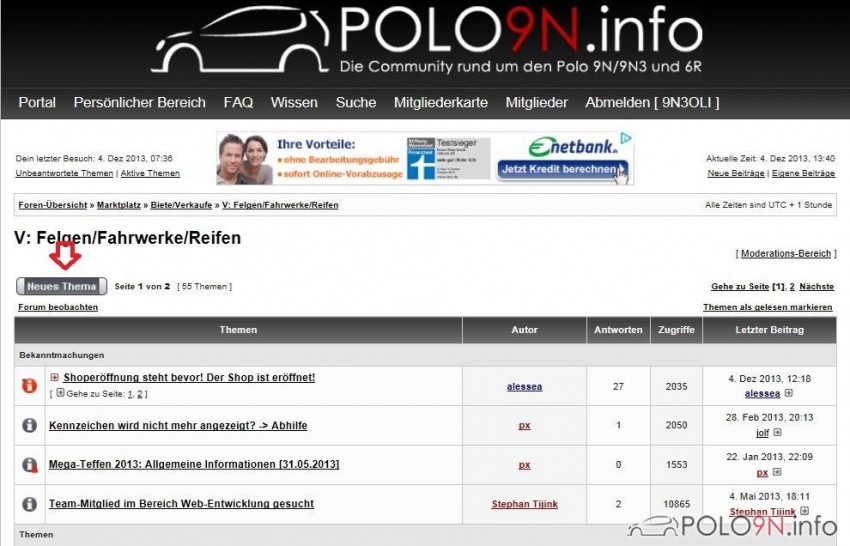This screenshot has width=850, height=546.
Task: Open Persönlicher Bereich
Action: (x=139, y=102)
